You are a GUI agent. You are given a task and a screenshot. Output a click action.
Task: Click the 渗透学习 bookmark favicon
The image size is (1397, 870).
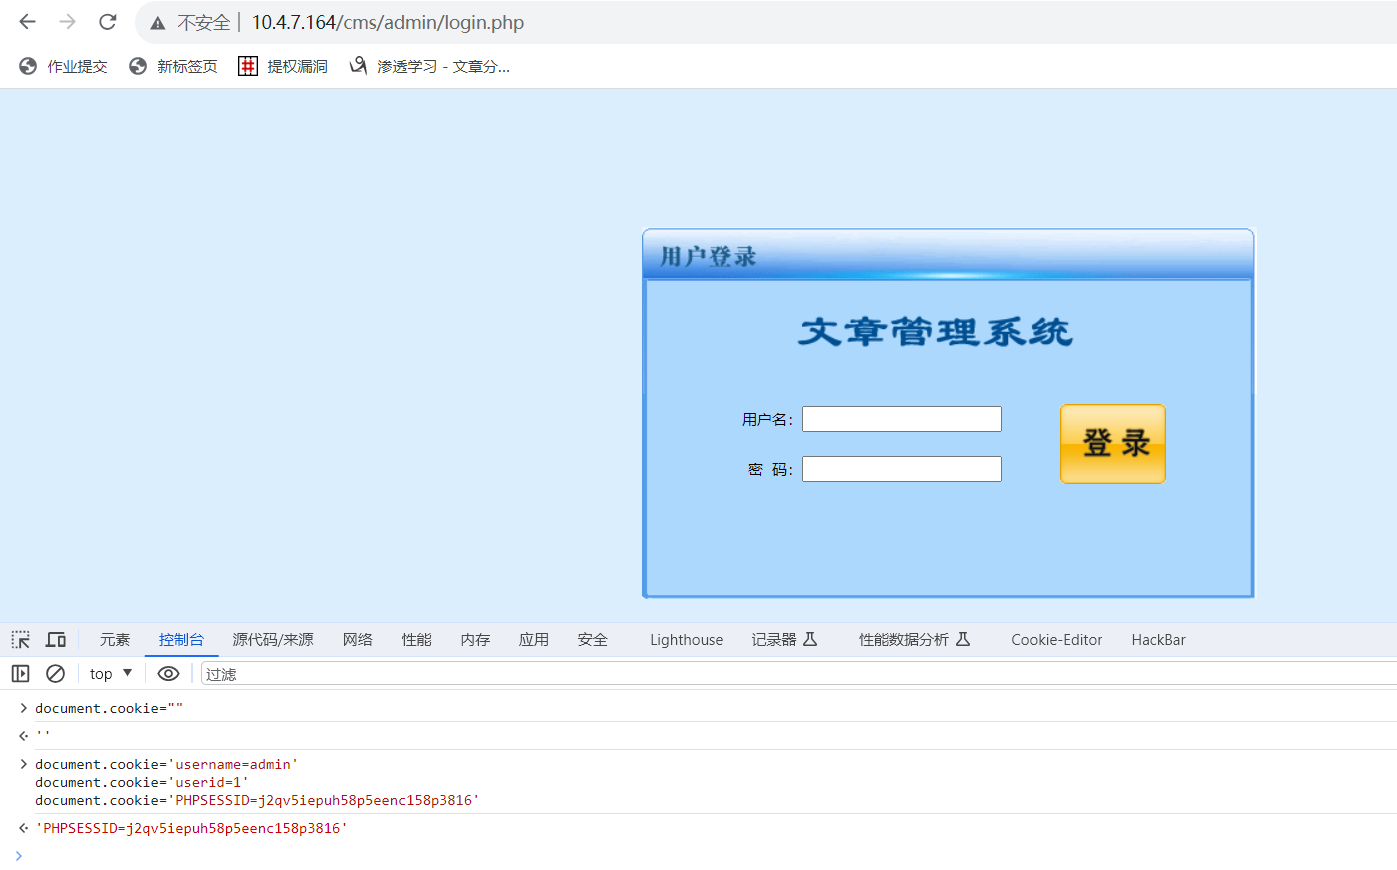tap(358, 66)
